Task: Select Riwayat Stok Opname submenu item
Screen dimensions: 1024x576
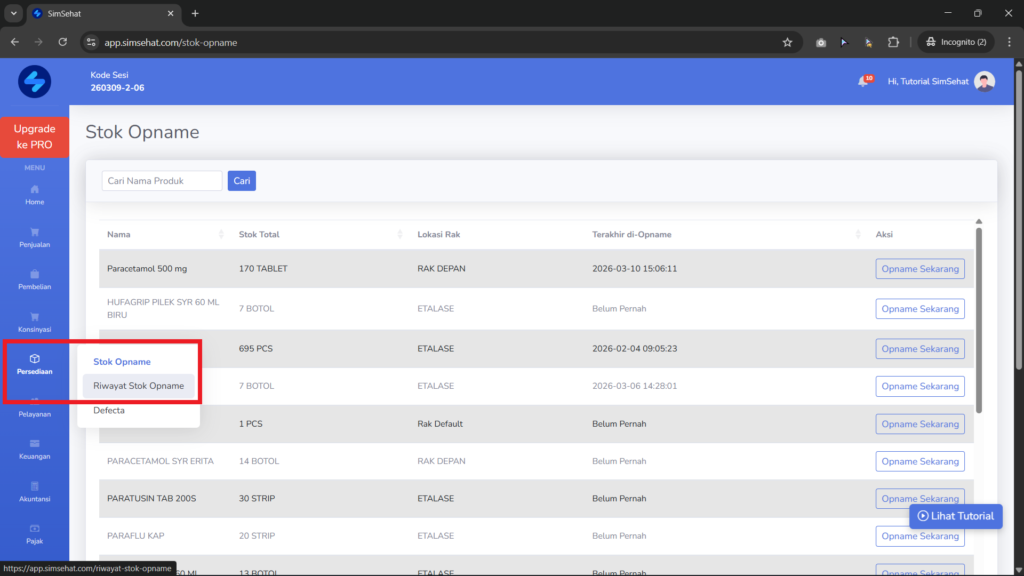Action: [138, 386]
